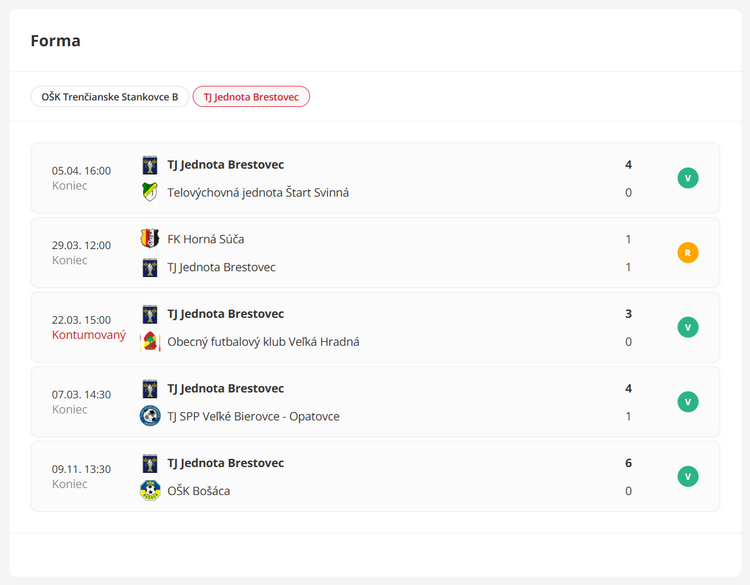The image size is (750, 585).
Task: Click green V badge for 22.03. match
Action: [688, 327]
